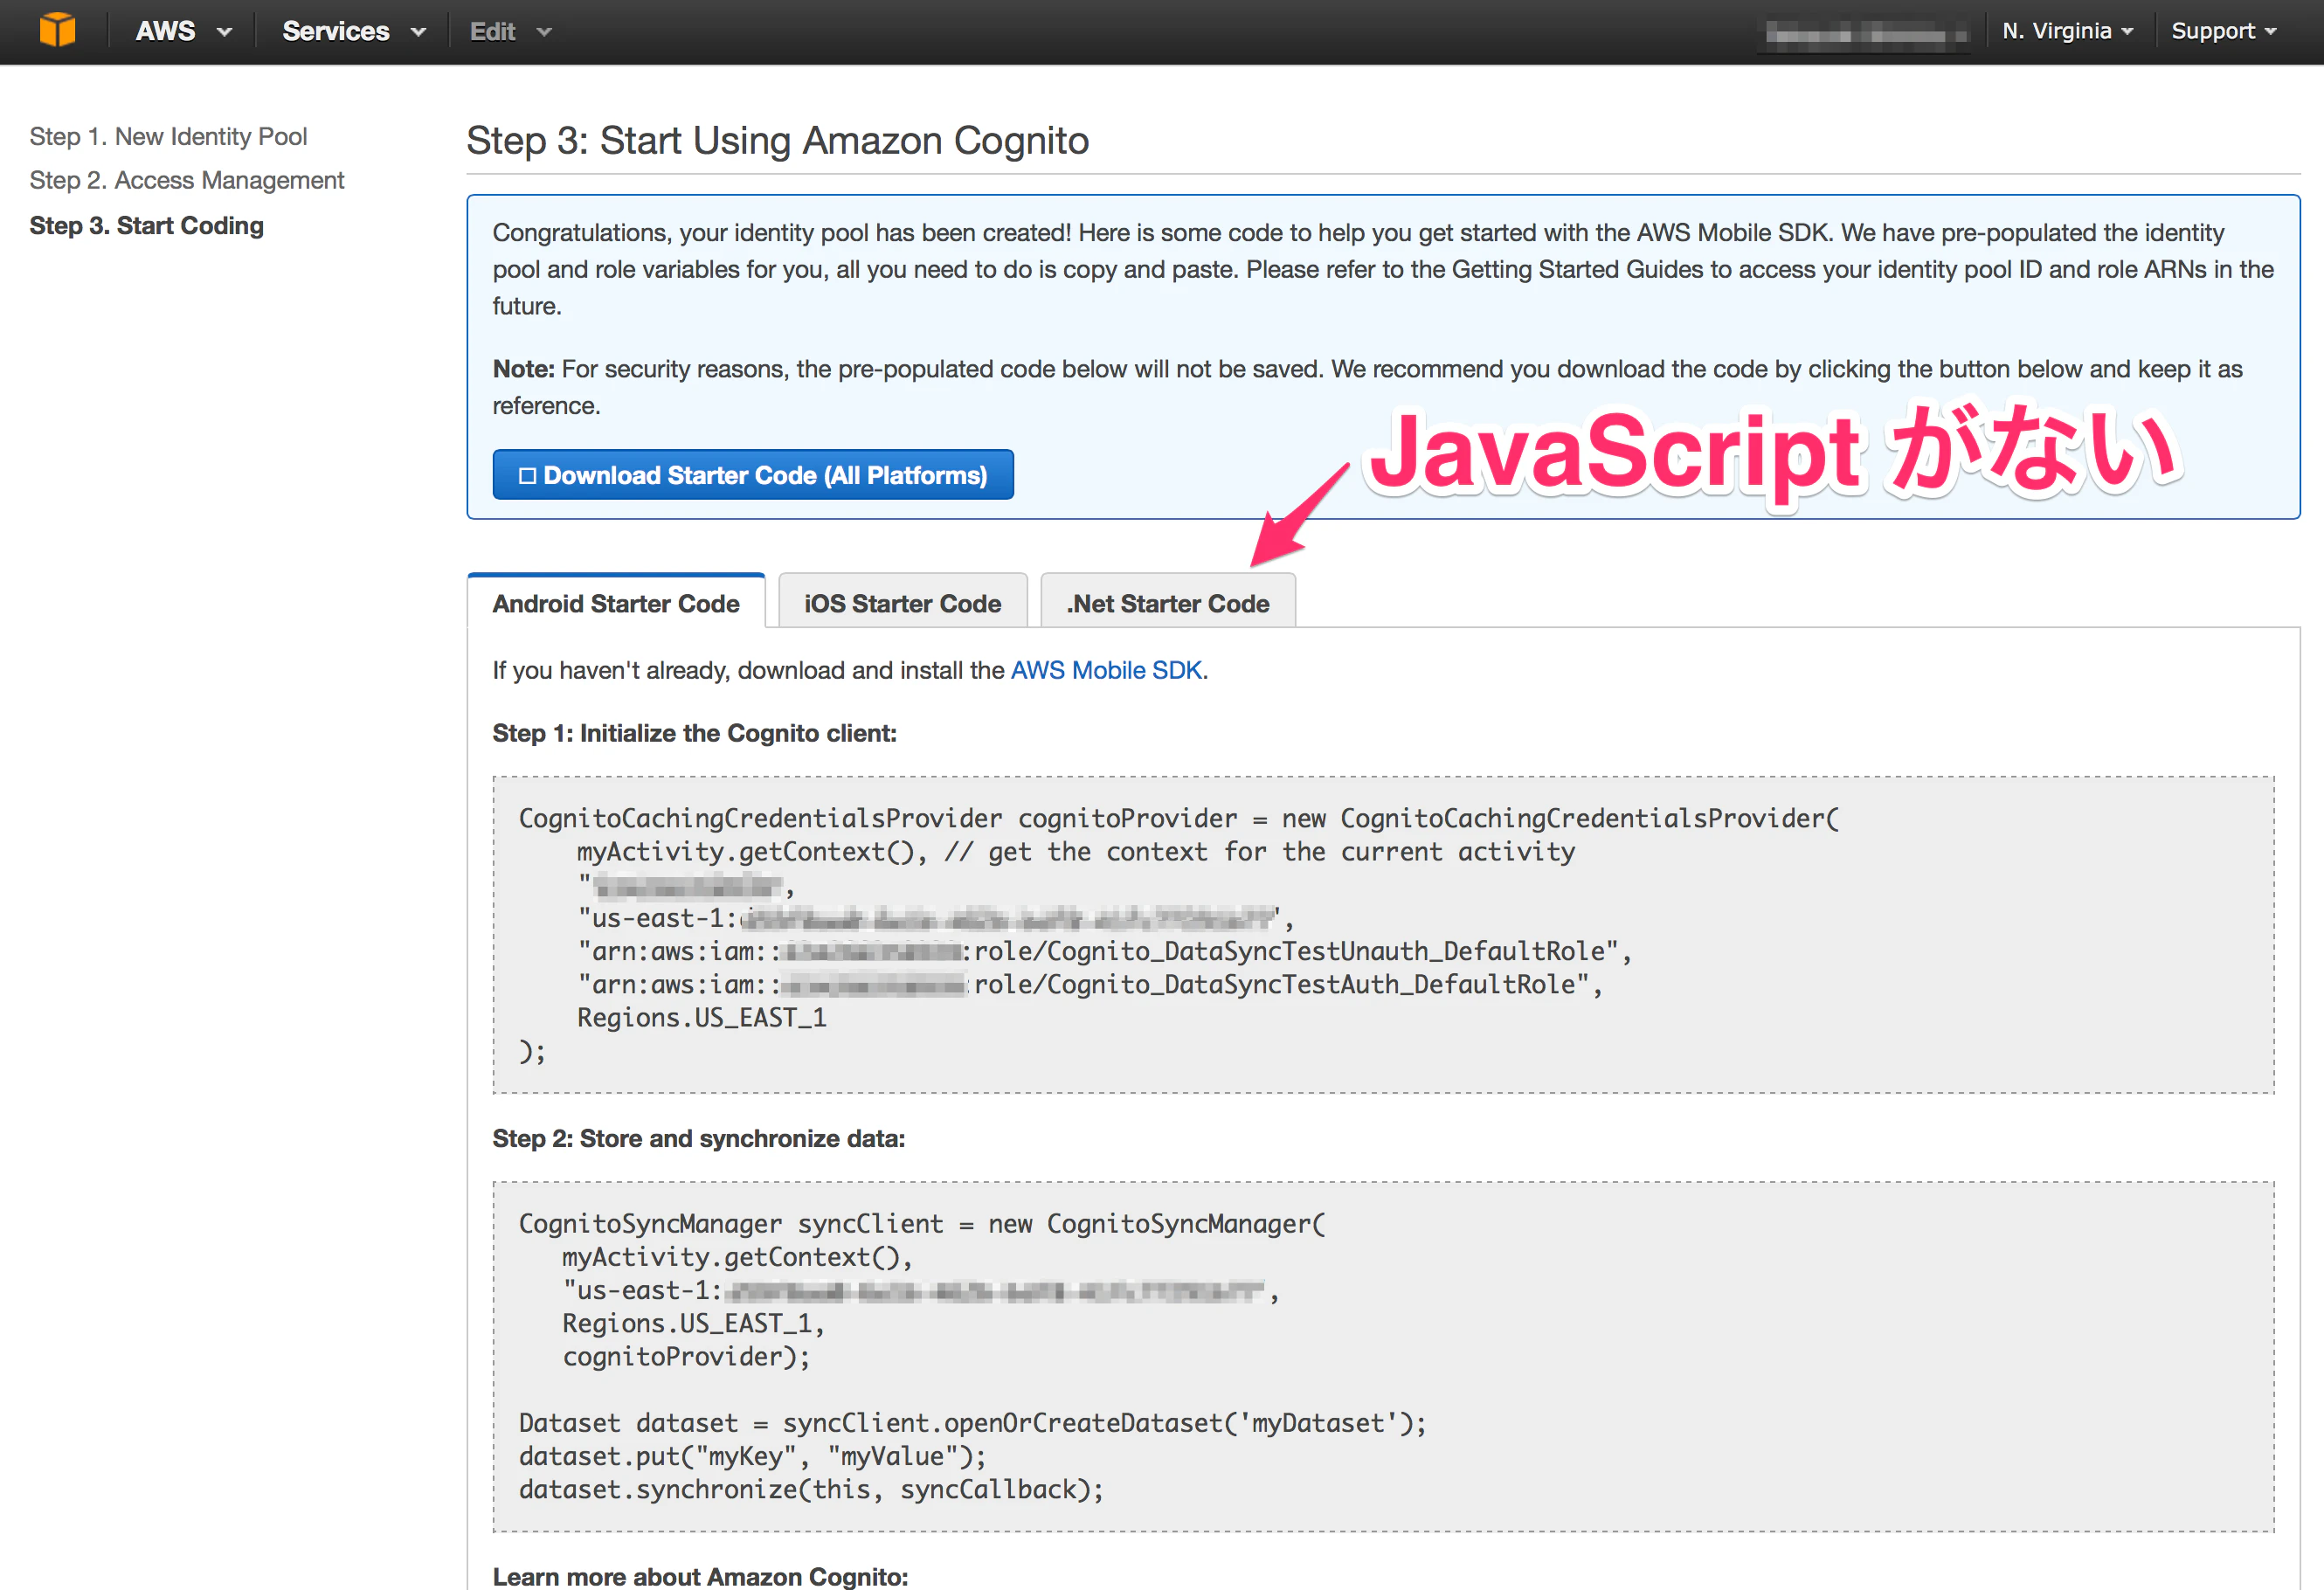This screenshot has height=1590, width=2324.
Task: Click Download Starter Code (All Platforms) button
Action: point(753,475)
